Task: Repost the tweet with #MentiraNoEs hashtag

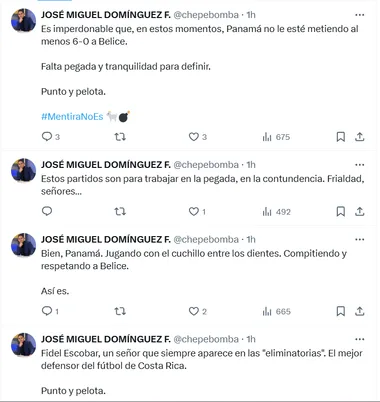Action: point(120,137)
